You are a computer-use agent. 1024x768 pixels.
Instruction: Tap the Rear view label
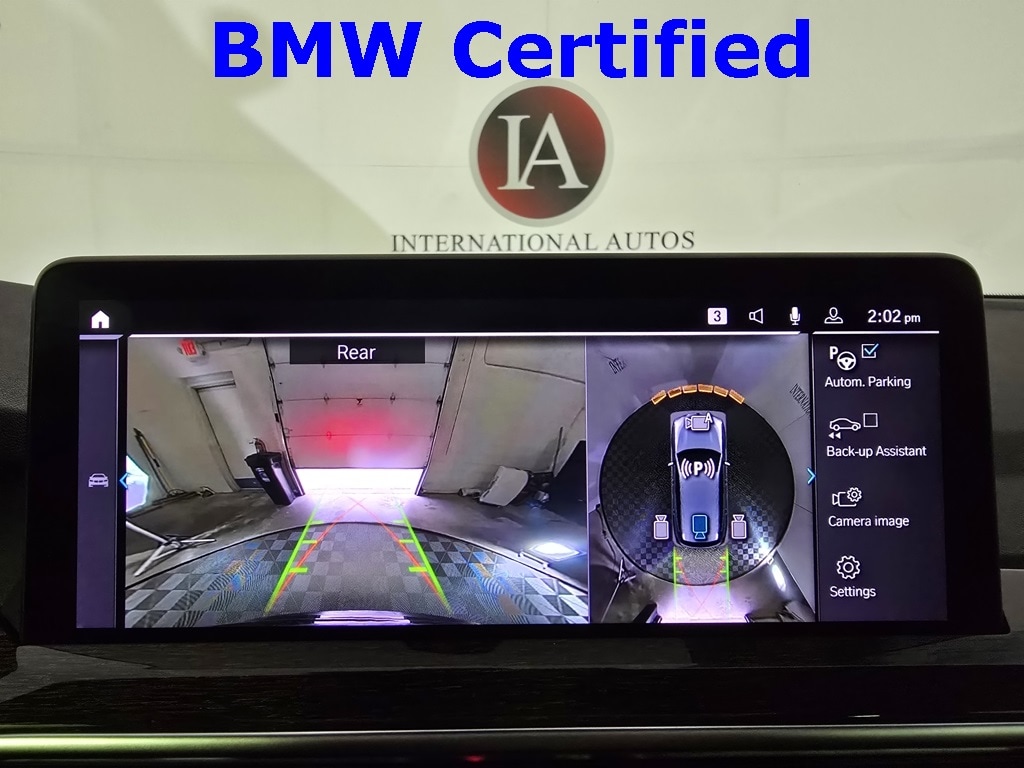point(356,352)
